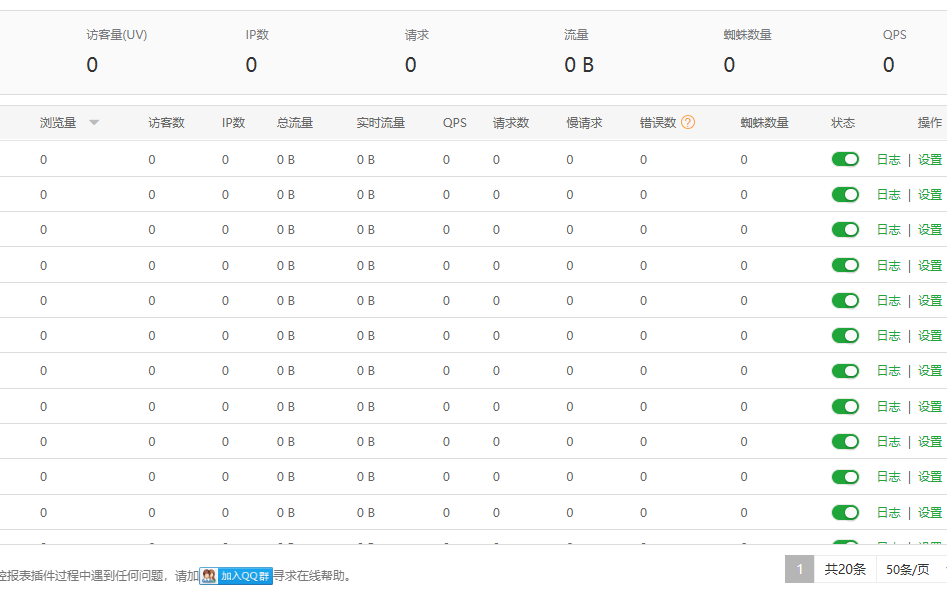Click the 慢请求 column header
This screenshot has width=947, height=597.
584,123
